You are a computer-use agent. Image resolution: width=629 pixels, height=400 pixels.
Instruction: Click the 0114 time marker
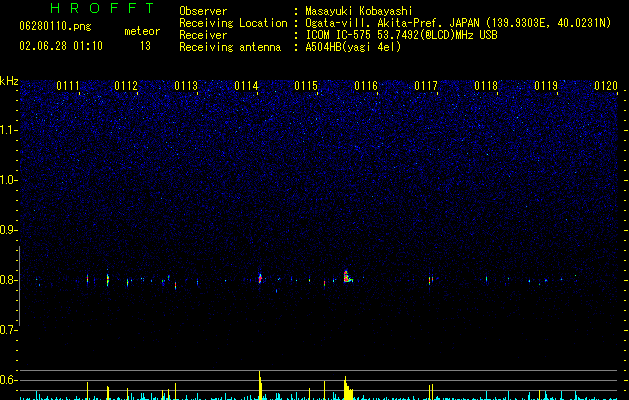pyautogui.click(x=246, y=86)
